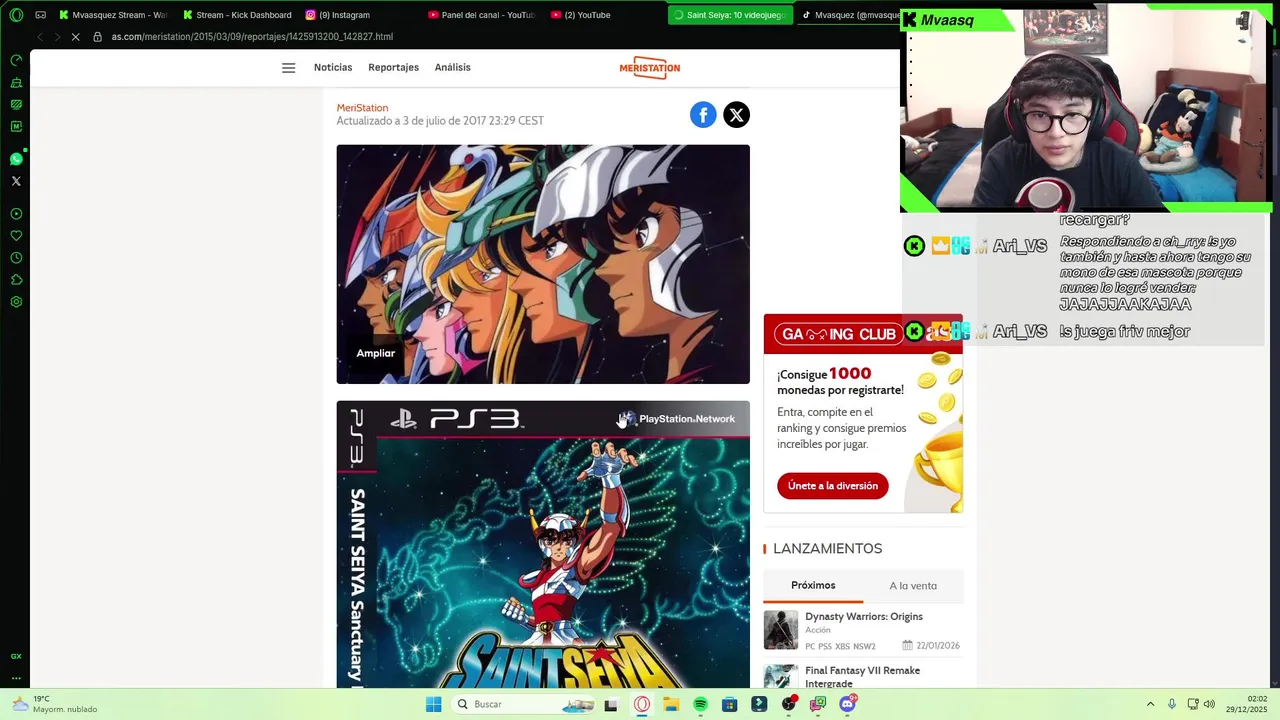
Task: Click the network tray icon
Action: [x=1193, y=704]
